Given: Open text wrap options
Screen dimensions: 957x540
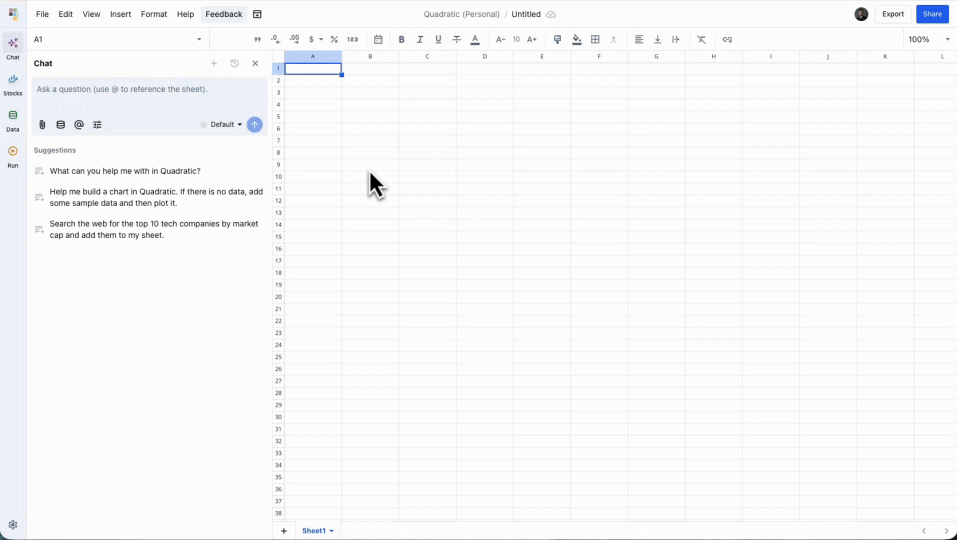Looking at the screenshot, I should pos(676,40).
